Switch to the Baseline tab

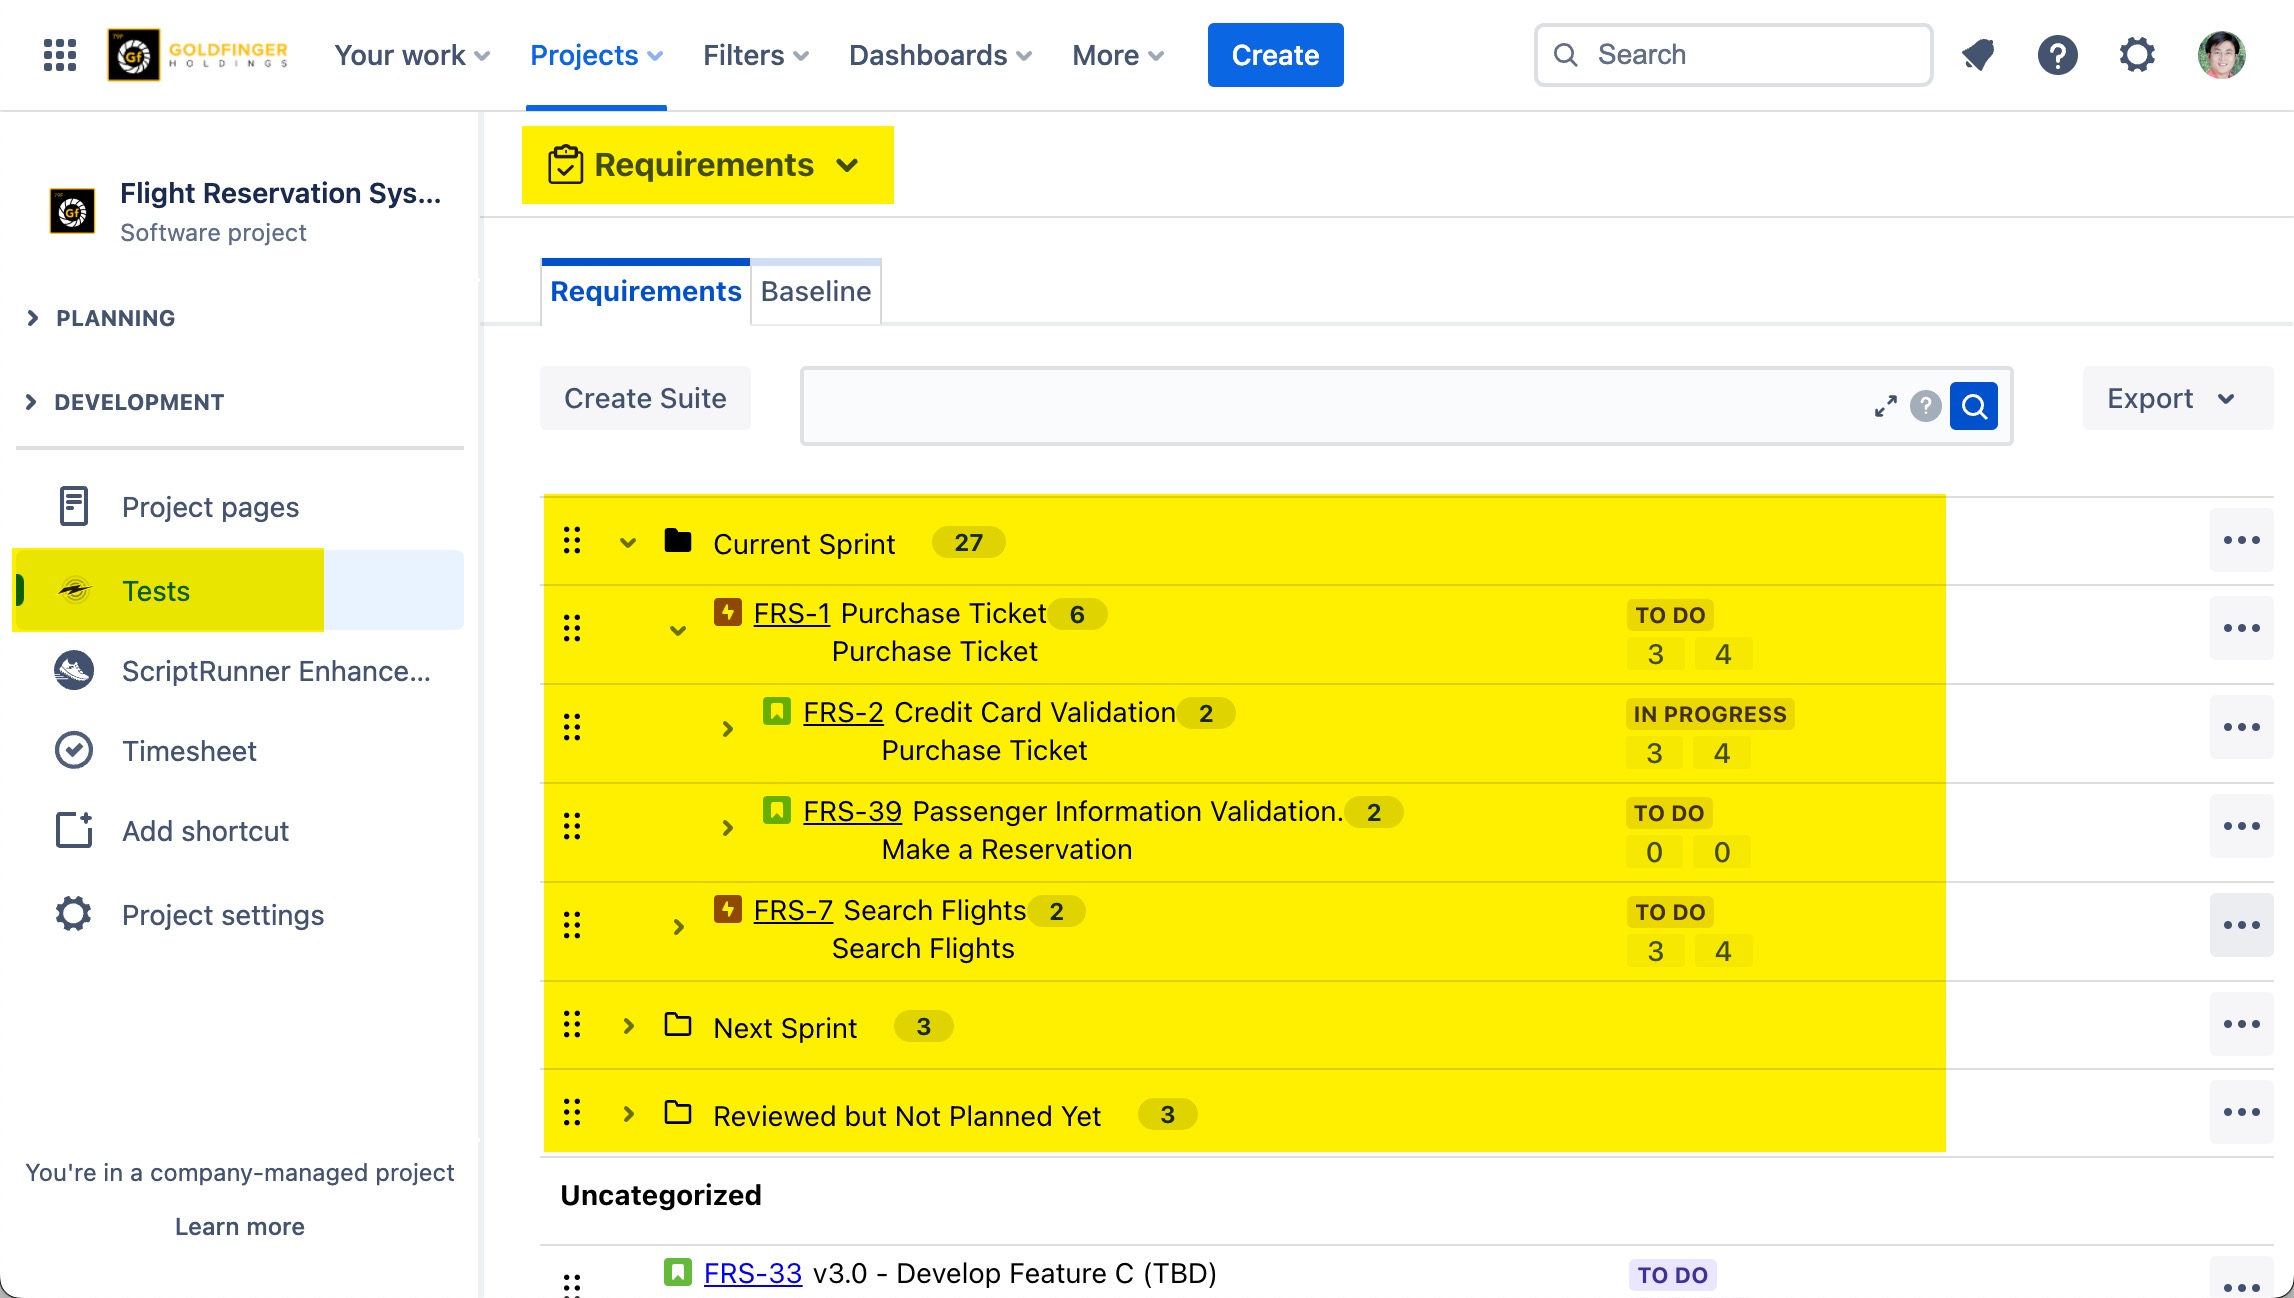[815, 292]
